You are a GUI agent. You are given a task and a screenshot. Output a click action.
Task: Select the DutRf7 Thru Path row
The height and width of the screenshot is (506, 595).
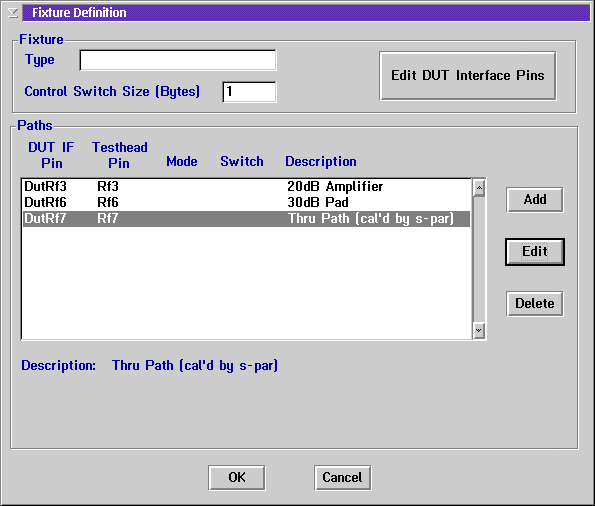coord(247,219)
